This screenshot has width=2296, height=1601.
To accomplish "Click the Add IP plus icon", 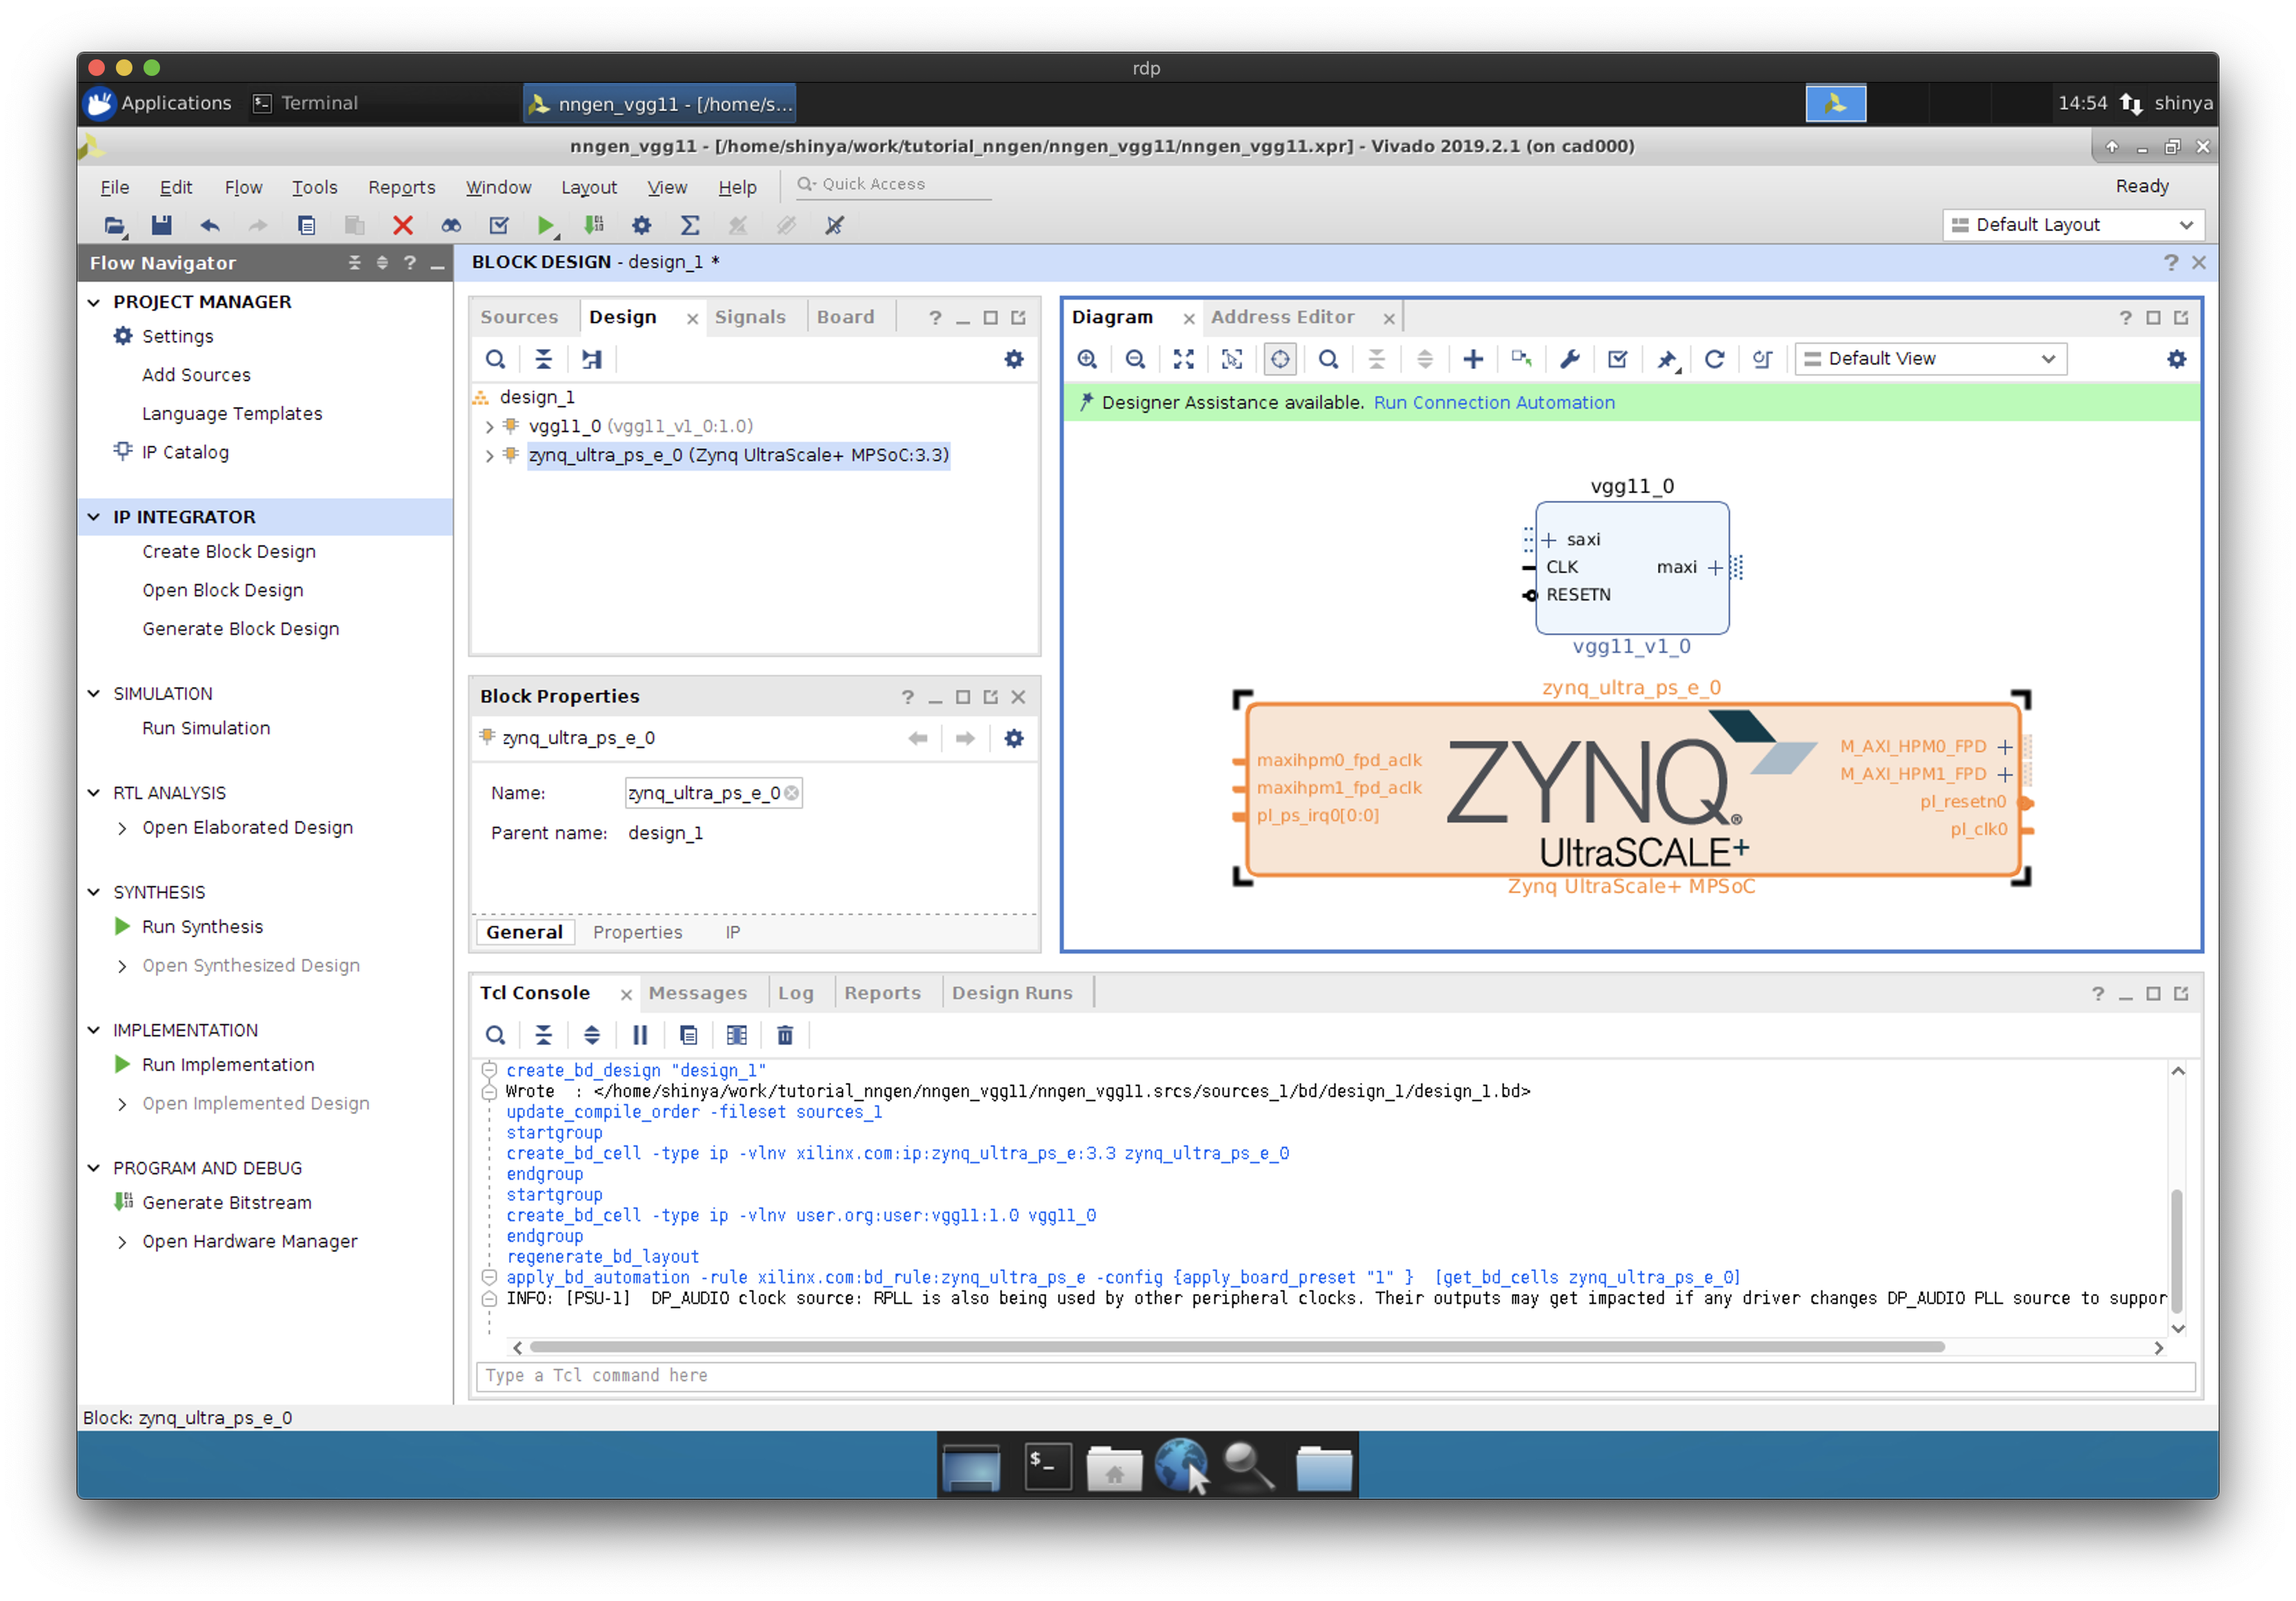I will [x=1472, y=359].
